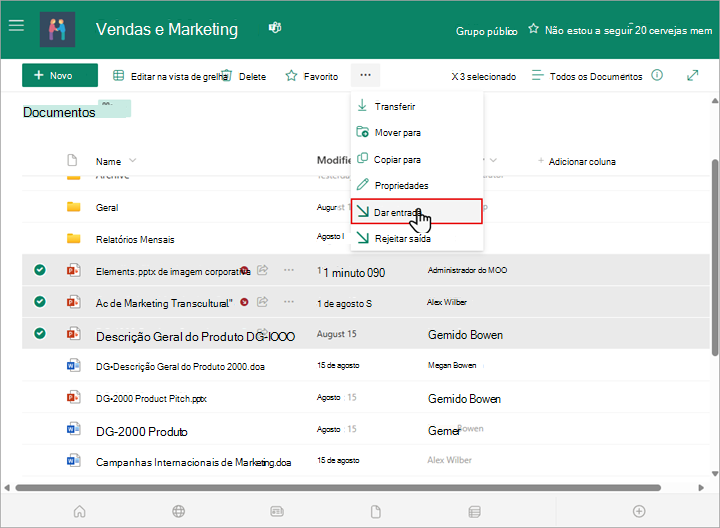This screenshot has width=720, height=528.
Task: Click the Word icon of DG-2000 Produto
Action: 73,429
